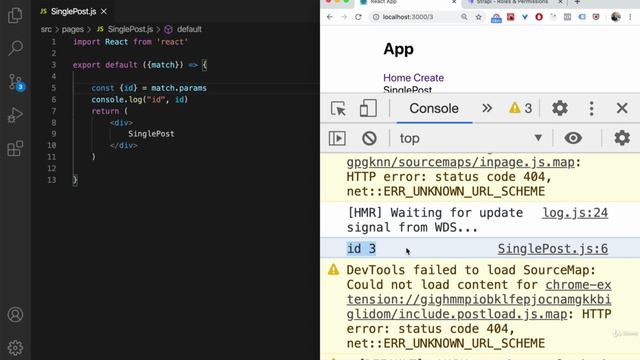
Task: Select the 'id 3' console log message
Action: point(361,249)
